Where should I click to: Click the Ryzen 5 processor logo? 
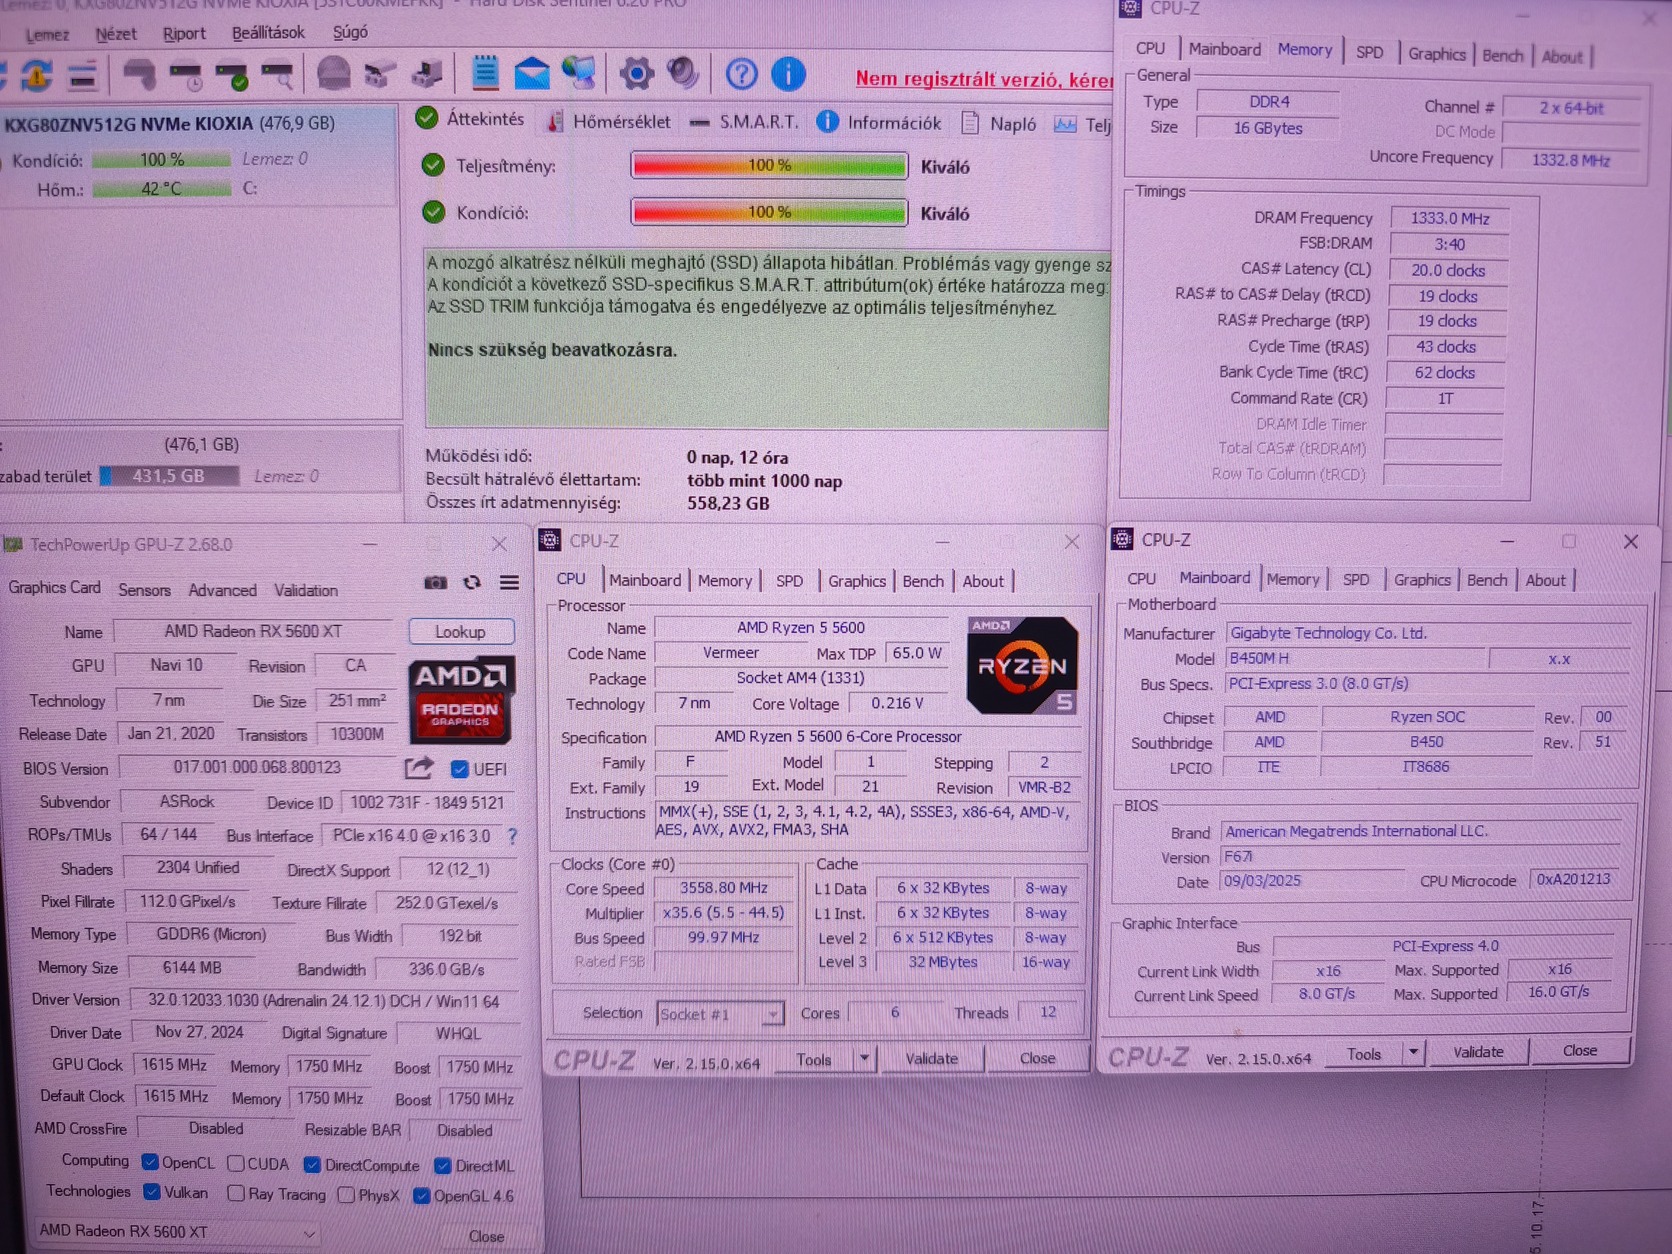1022,665
